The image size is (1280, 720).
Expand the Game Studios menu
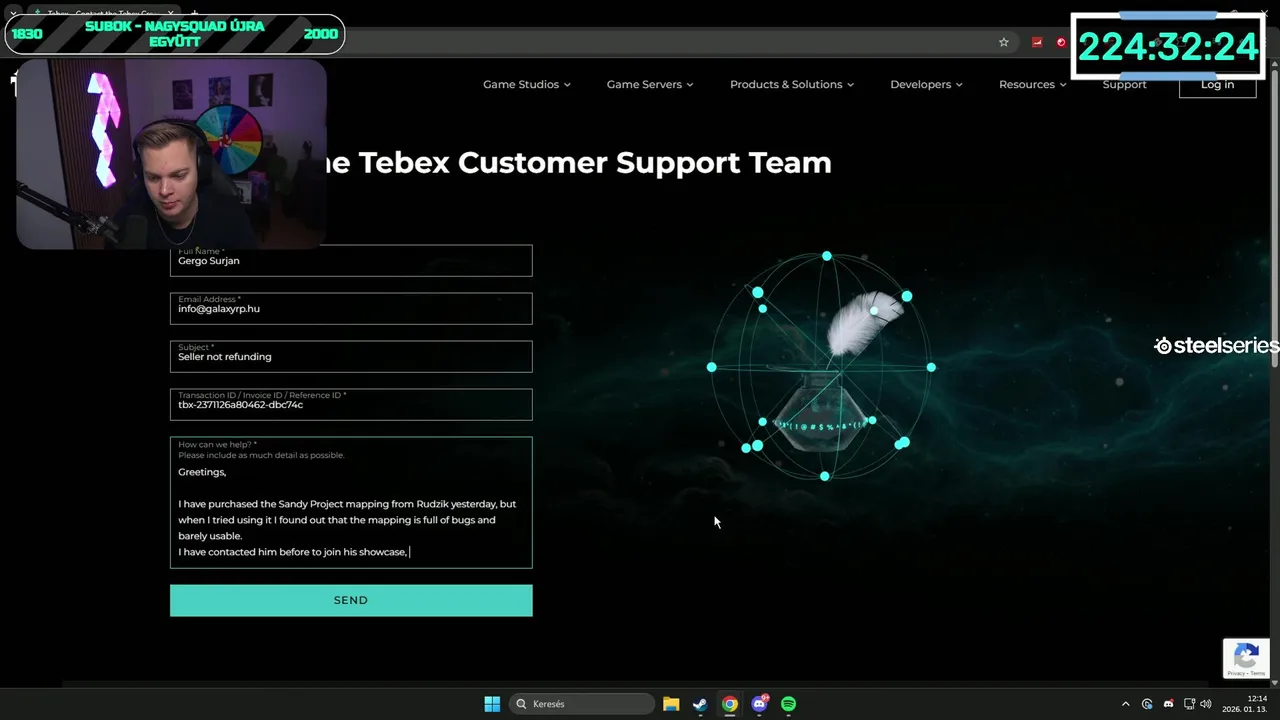(526, 84)
